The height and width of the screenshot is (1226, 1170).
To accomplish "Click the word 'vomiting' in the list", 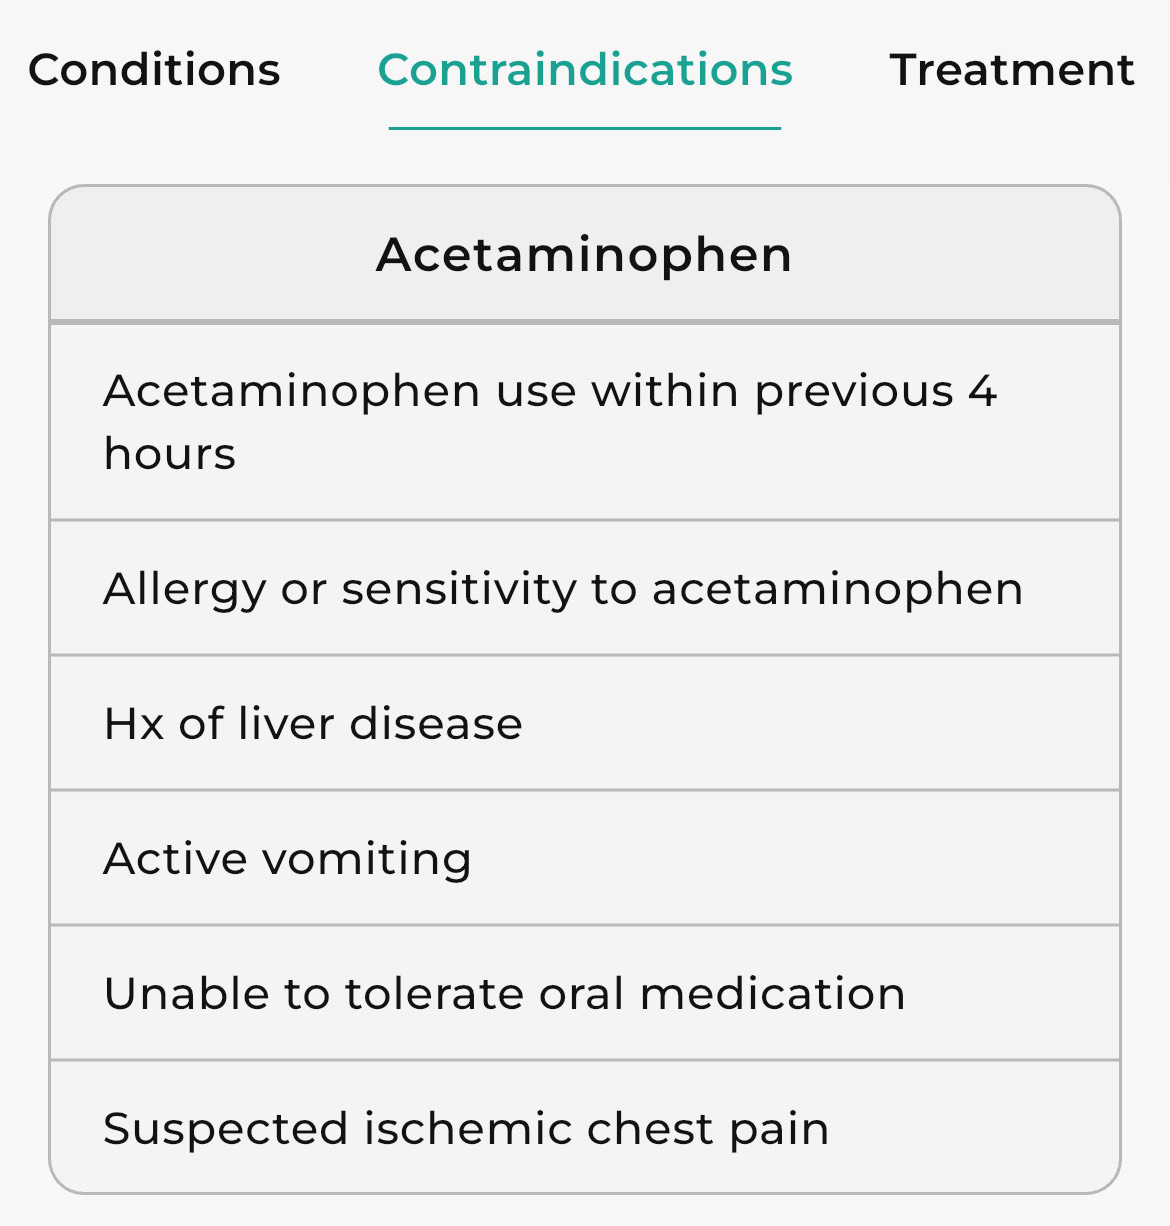I will [x=367, y=858].
